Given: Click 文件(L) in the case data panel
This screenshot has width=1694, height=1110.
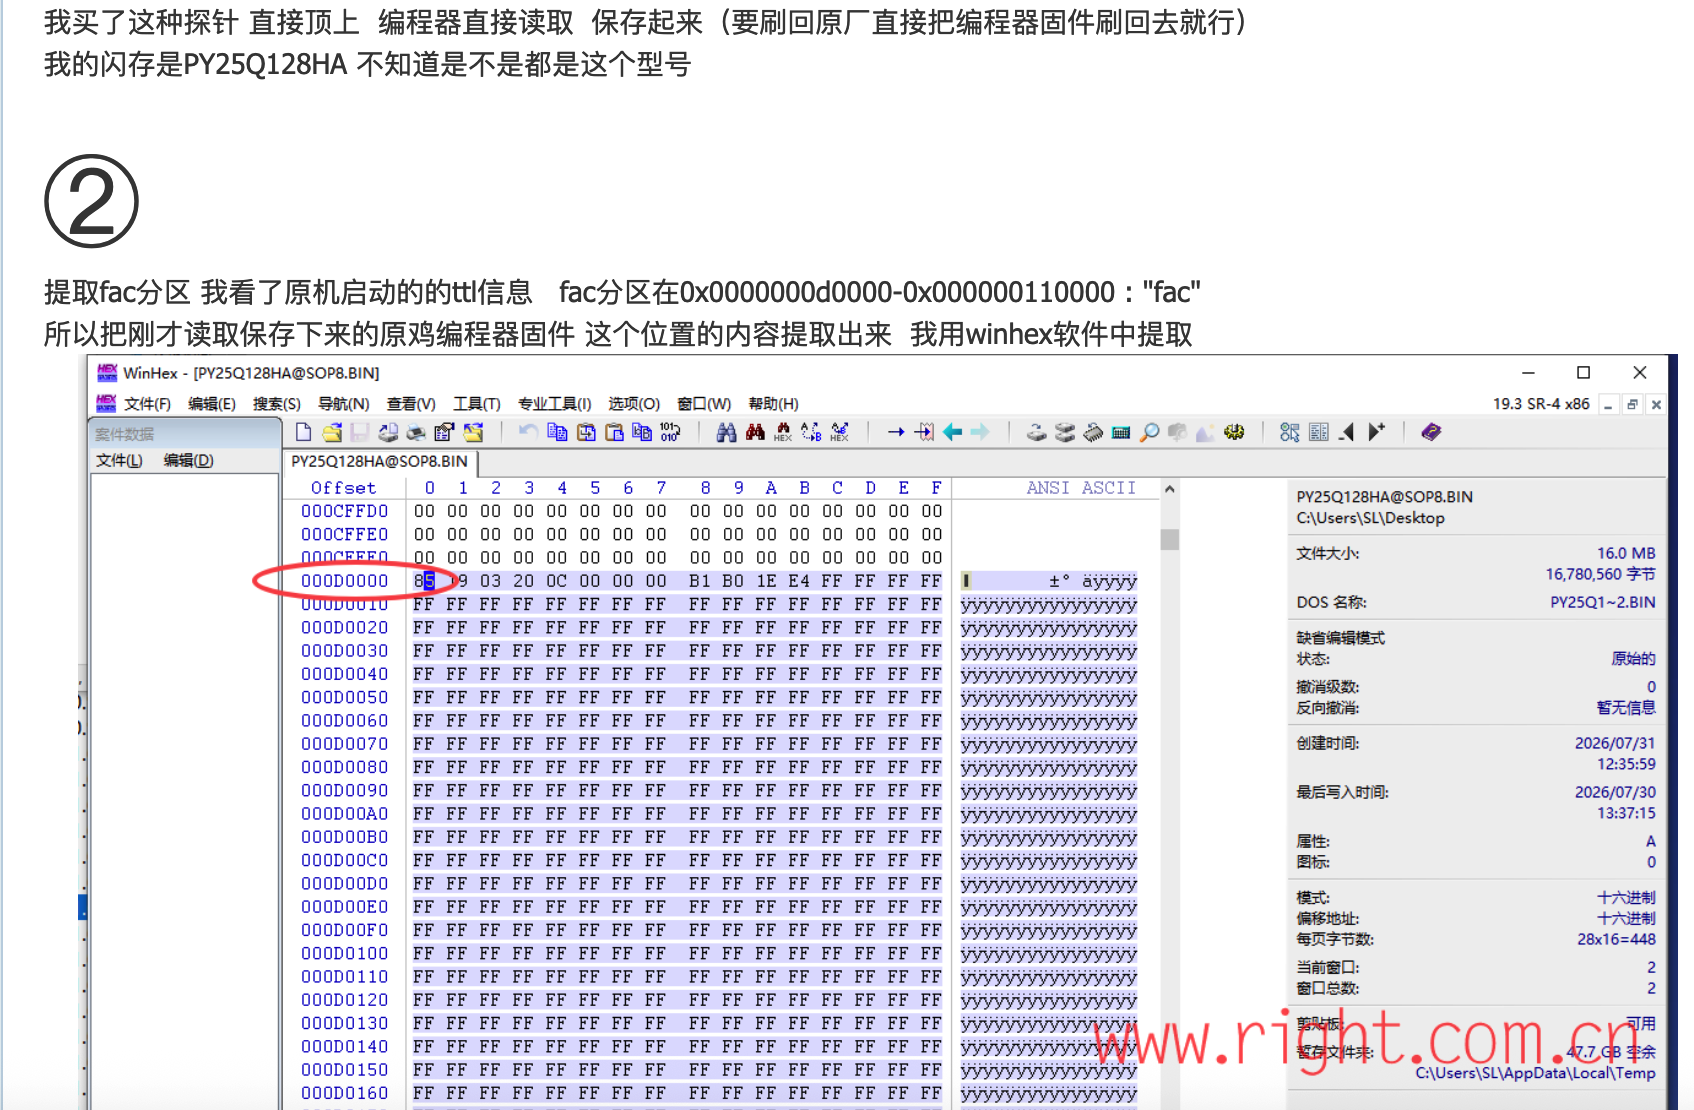Looking at the screenshot, I should [119, 460].
